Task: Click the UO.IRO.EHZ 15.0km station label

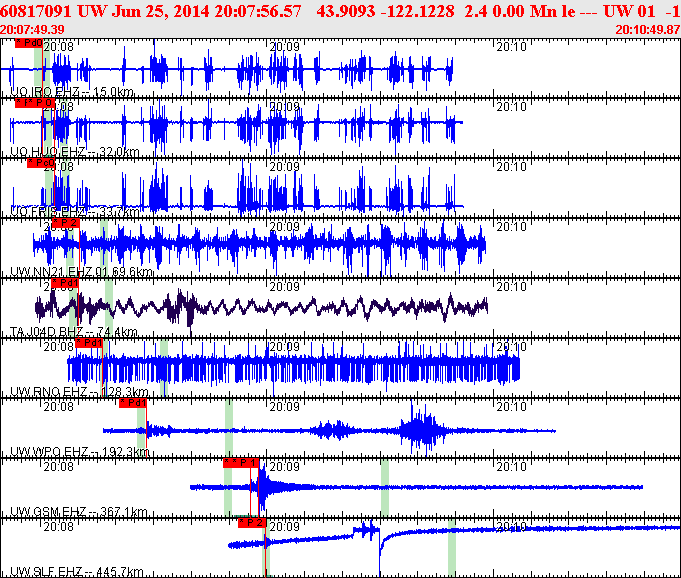Action: tap(71, 92)
